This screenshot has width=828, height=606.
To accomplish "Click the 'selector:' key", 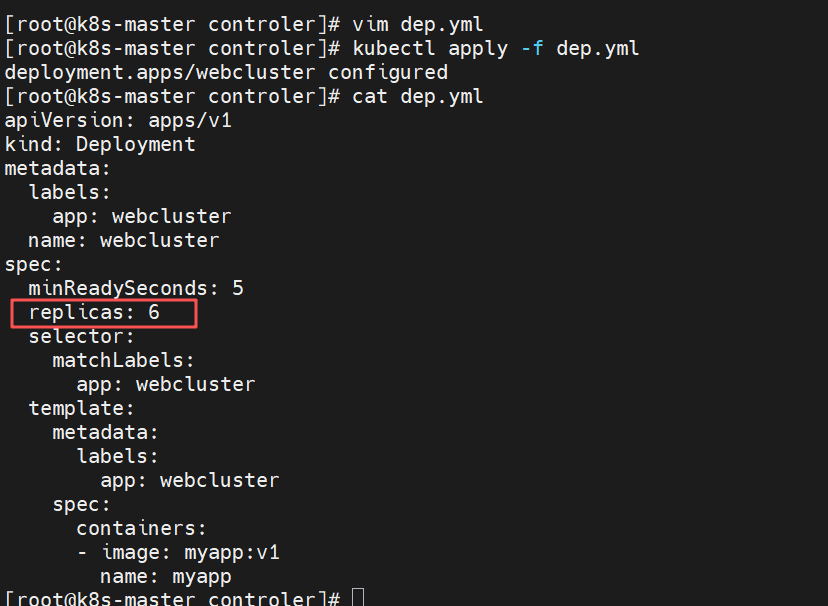I will pyautogui.click(x=82, y=336).
